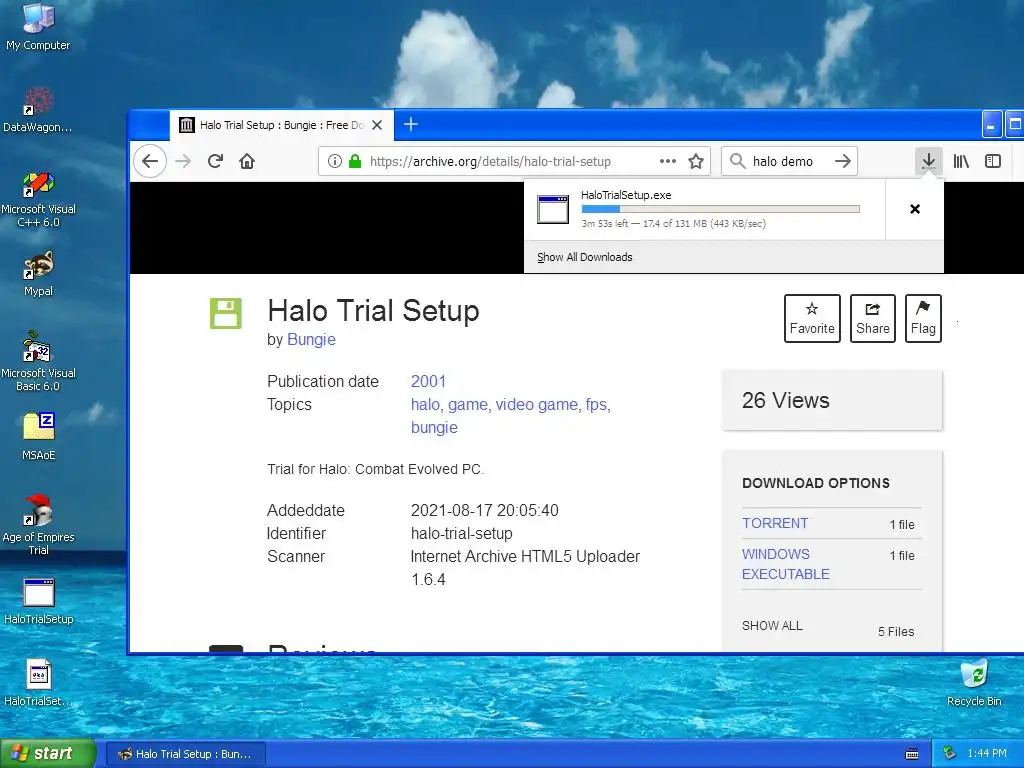Open the browser home page
1024x768 pixels.
[x=247, y=161]
